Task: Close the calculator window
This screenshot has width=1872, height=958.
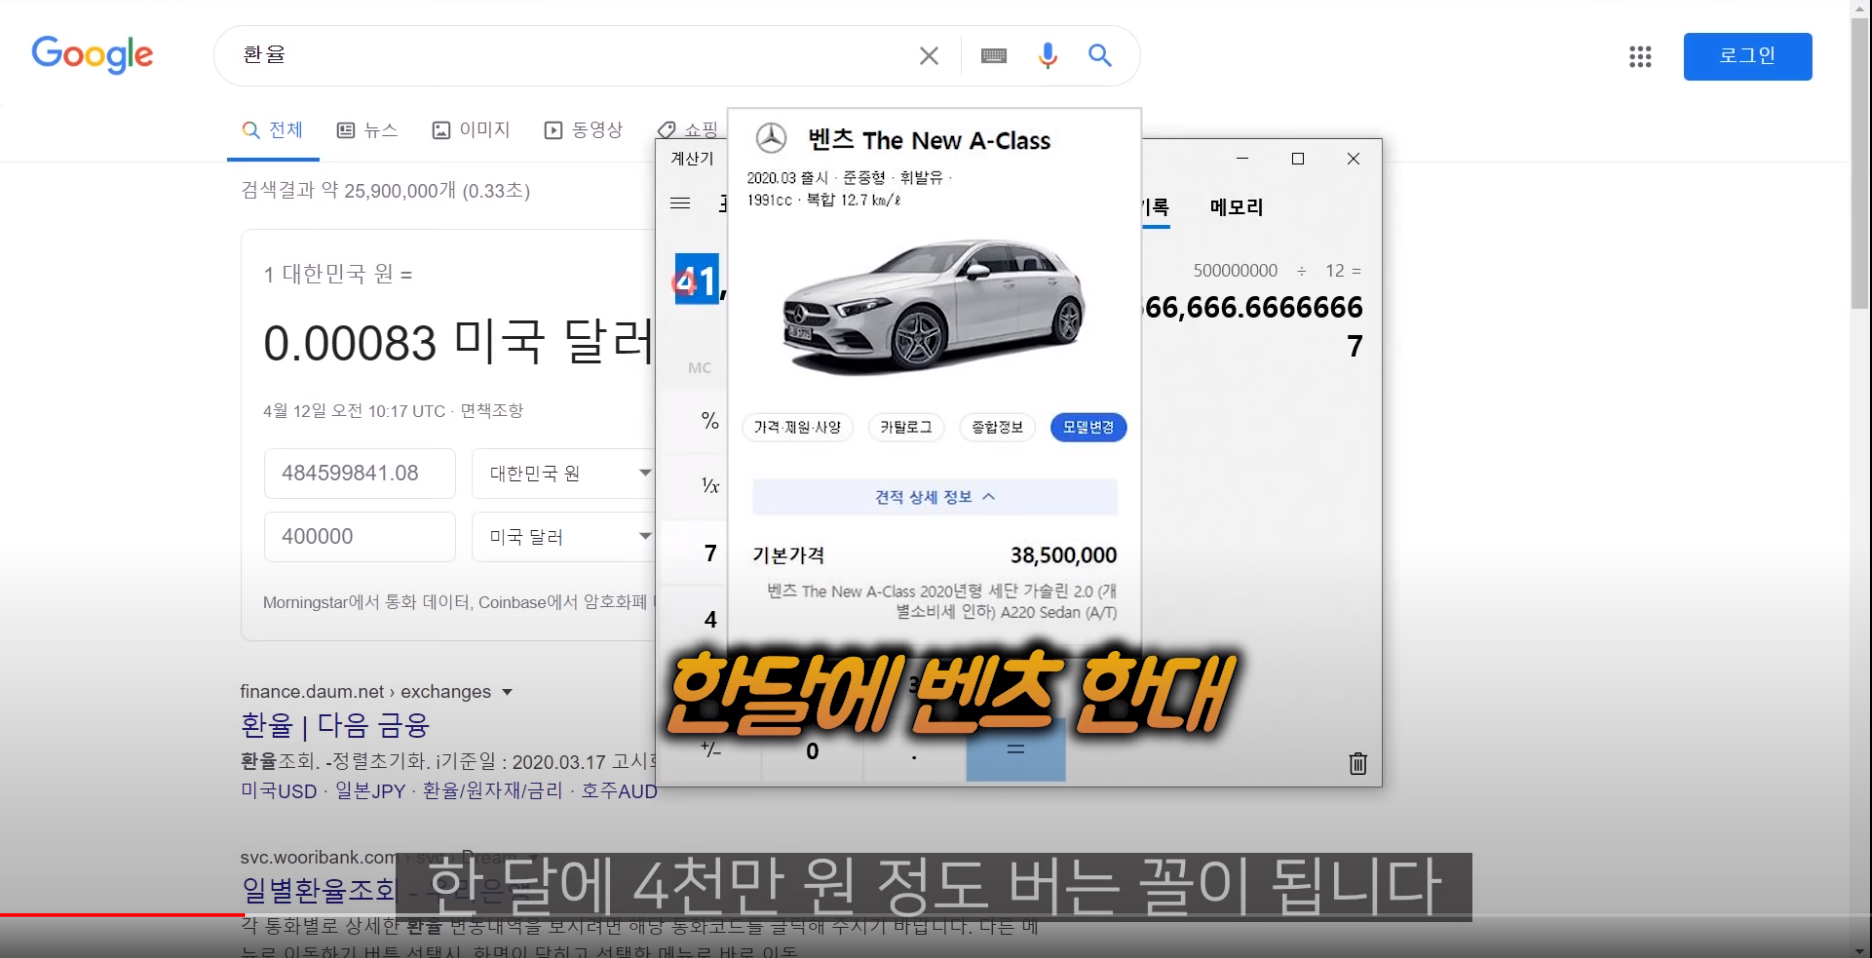Action: click(x=1353, y=159)
